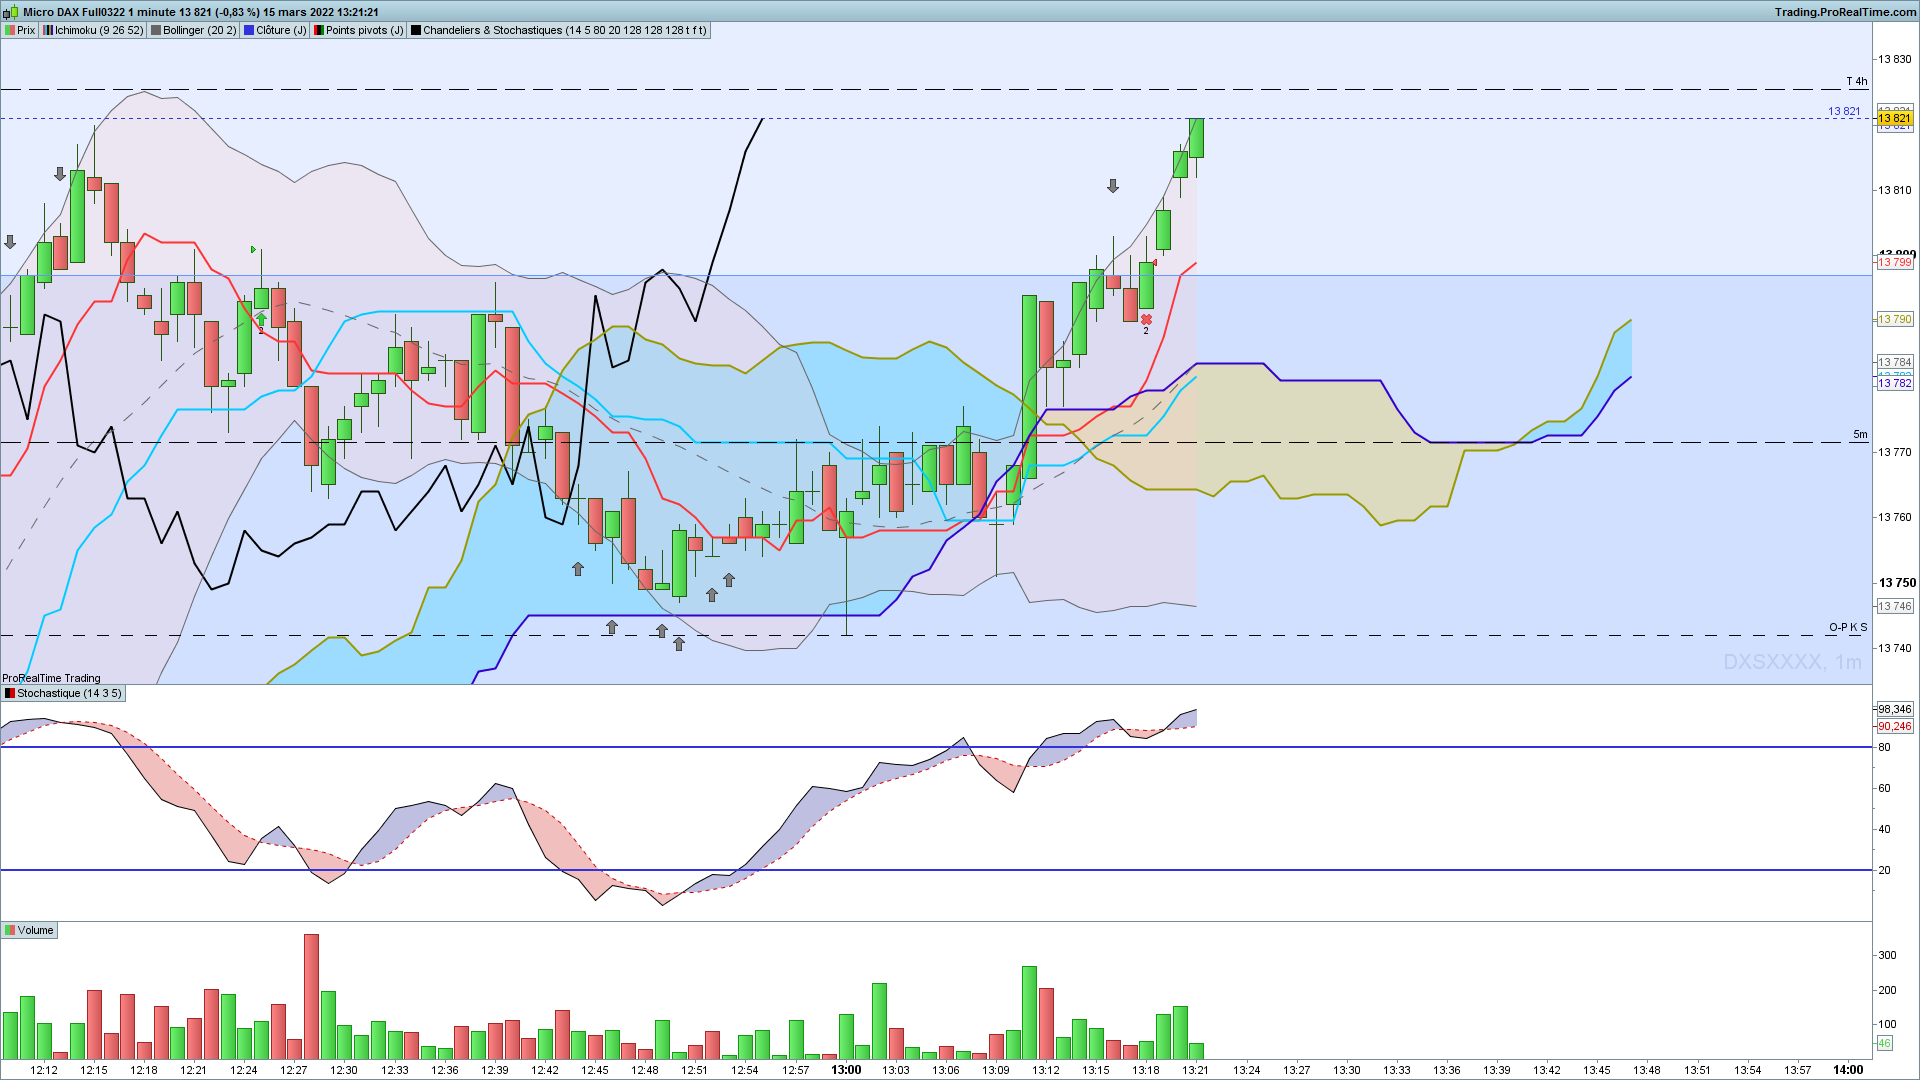Open the Trading.ProRealTime.com link
Image resolution: width=1920 pixels, height=1080 pixels.
click(1846, 12)
